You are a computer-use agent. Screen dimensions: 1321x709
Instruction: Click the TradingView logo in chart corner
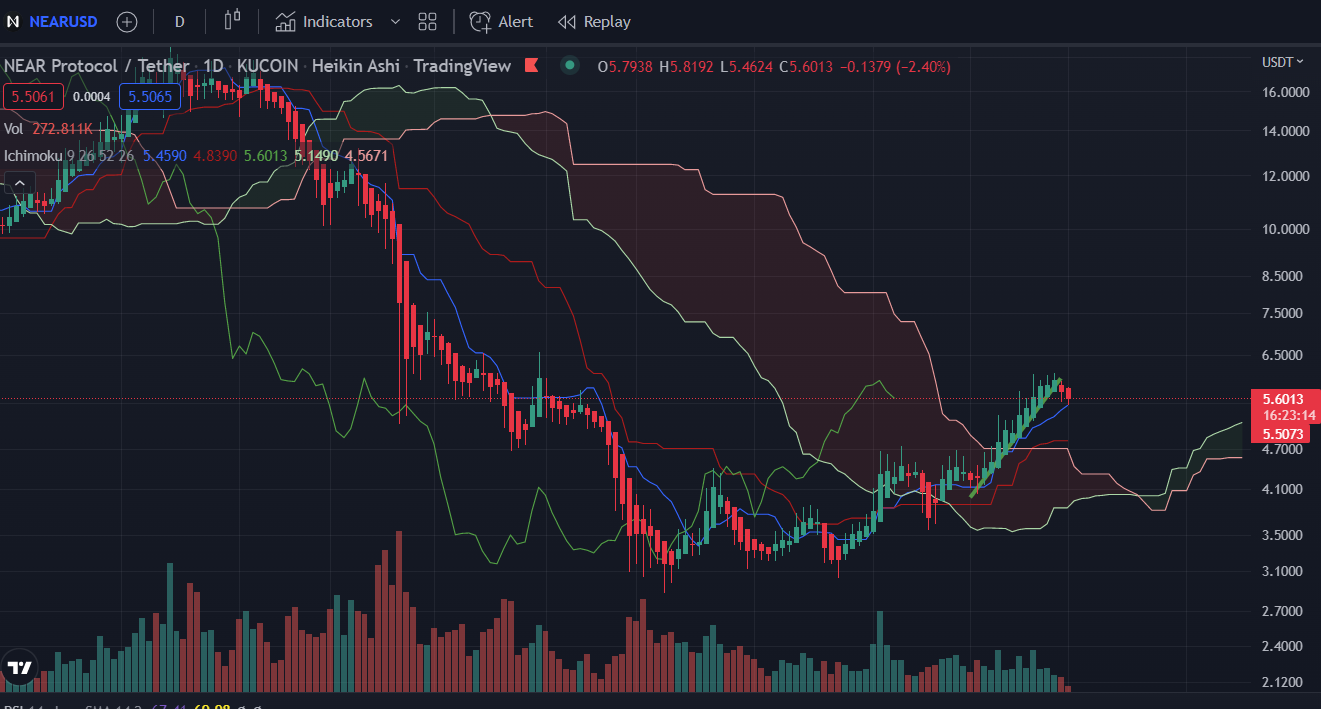[x=19, y=668]
